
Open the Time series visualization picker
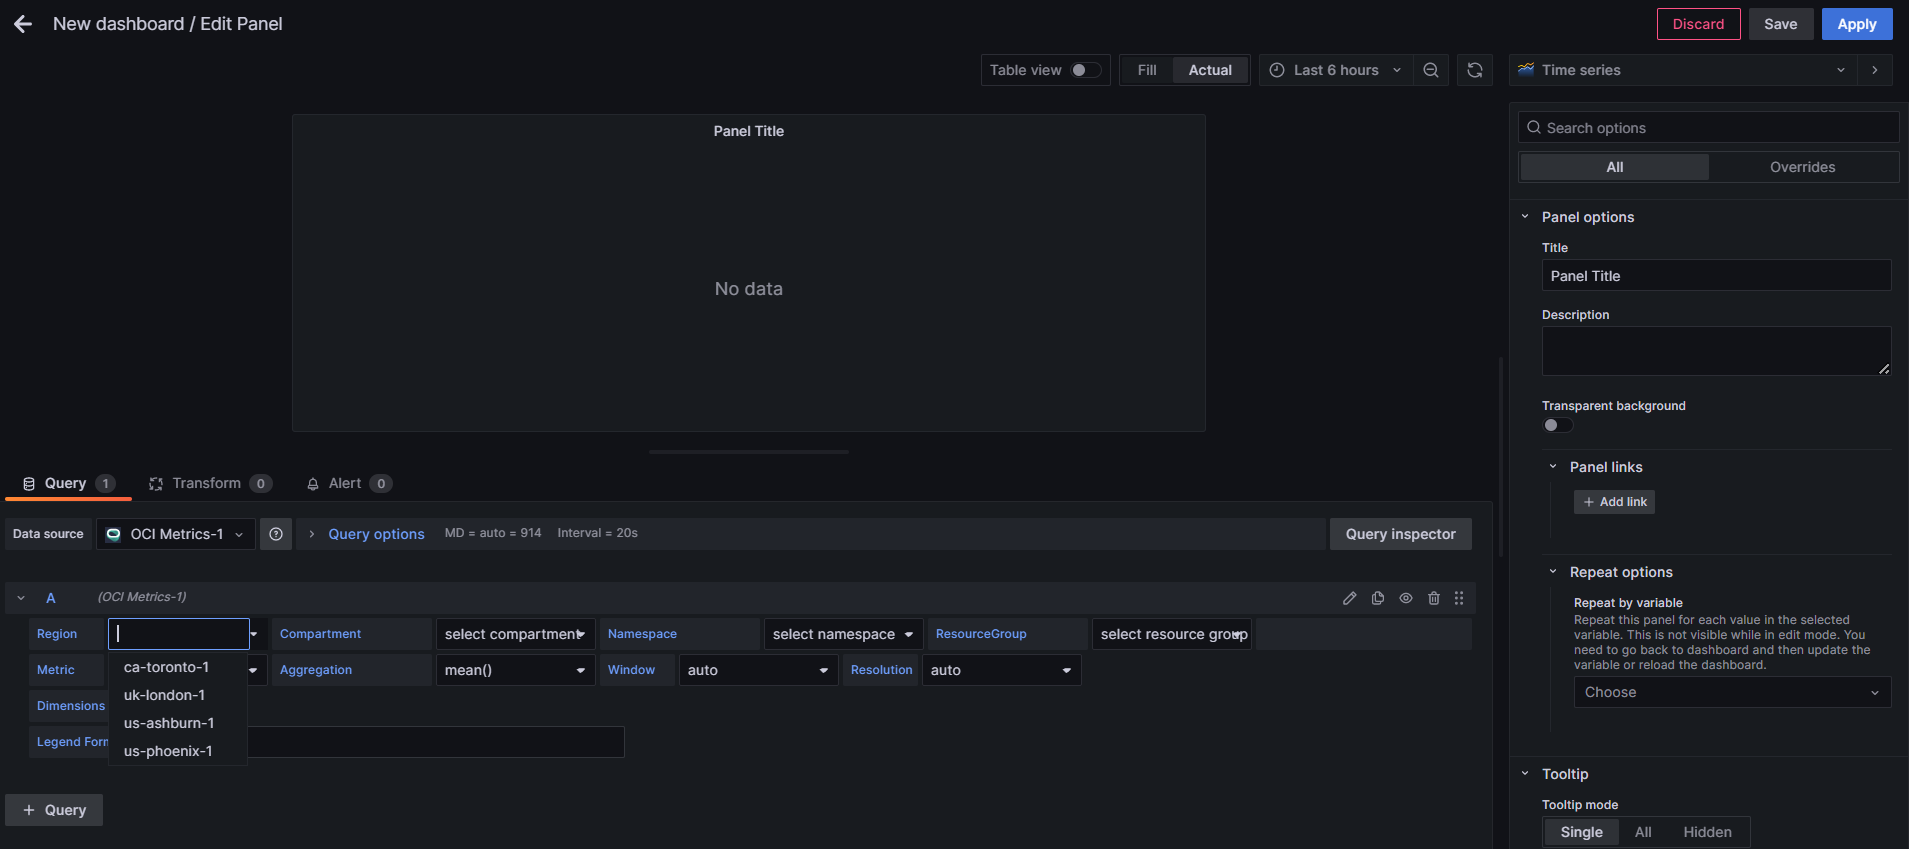click(1682, 70)
